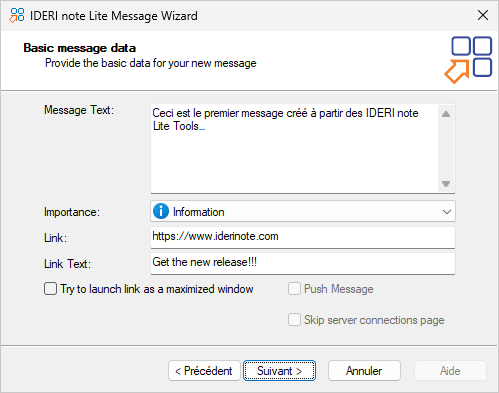Image resolution: width=499 pixels, height=393 pixels.
Task: Cancel the wizard with Annuler
Action: coord(364,371)
